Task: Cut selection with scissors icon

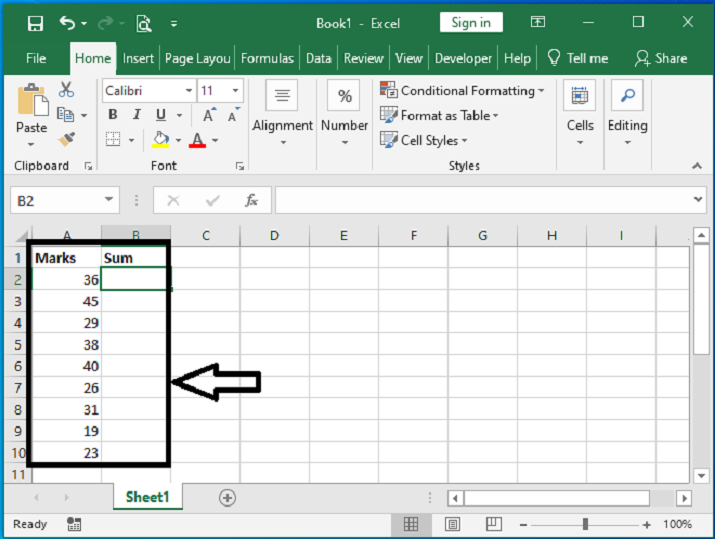Action: coord(66,89)
